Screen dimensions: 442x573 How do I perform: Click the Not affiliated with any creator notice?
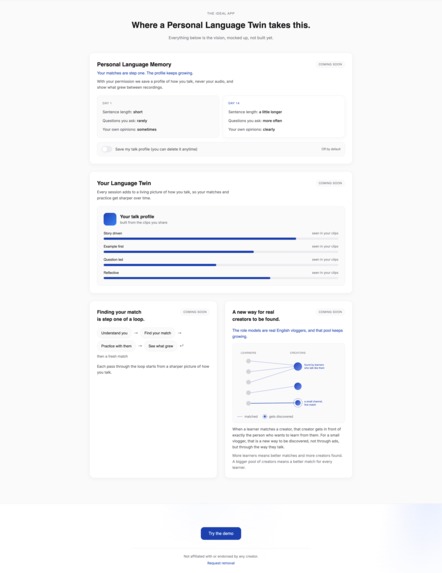(x=221, y=556)
